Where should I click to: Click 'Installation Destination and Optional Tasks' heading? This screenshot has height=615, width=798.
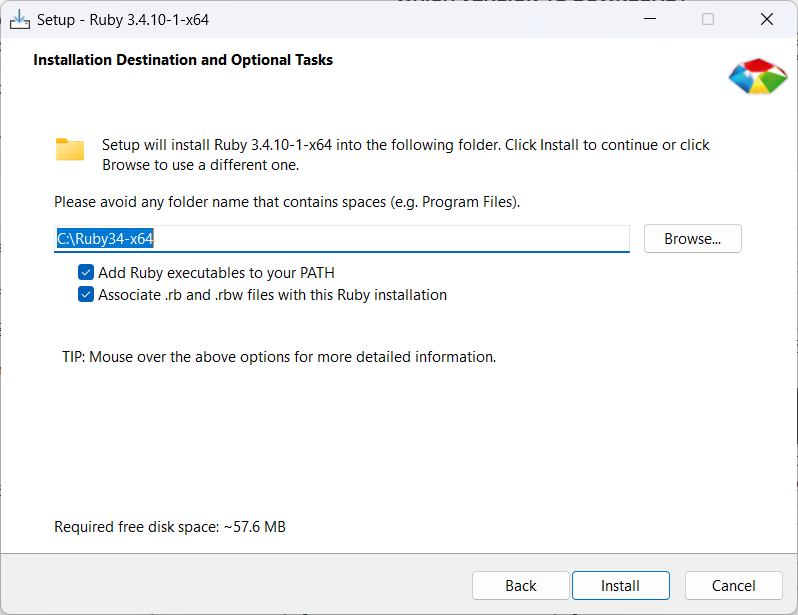[x=183, y=60]
